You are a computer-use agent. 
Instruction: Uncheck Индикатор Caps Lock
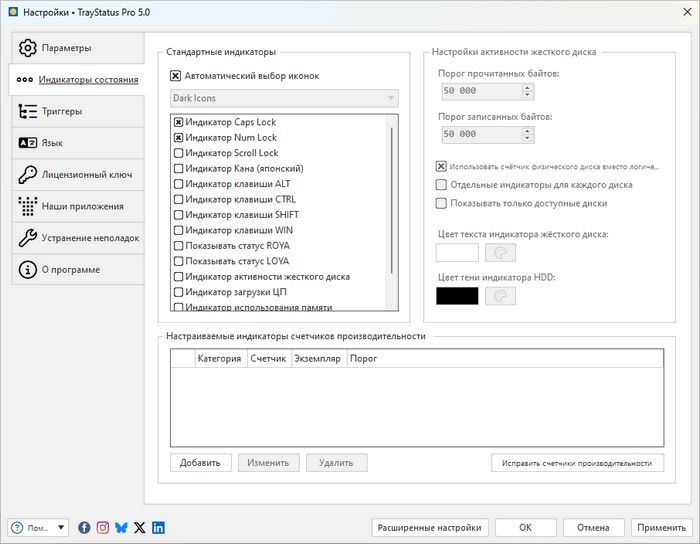coord(179,122)
